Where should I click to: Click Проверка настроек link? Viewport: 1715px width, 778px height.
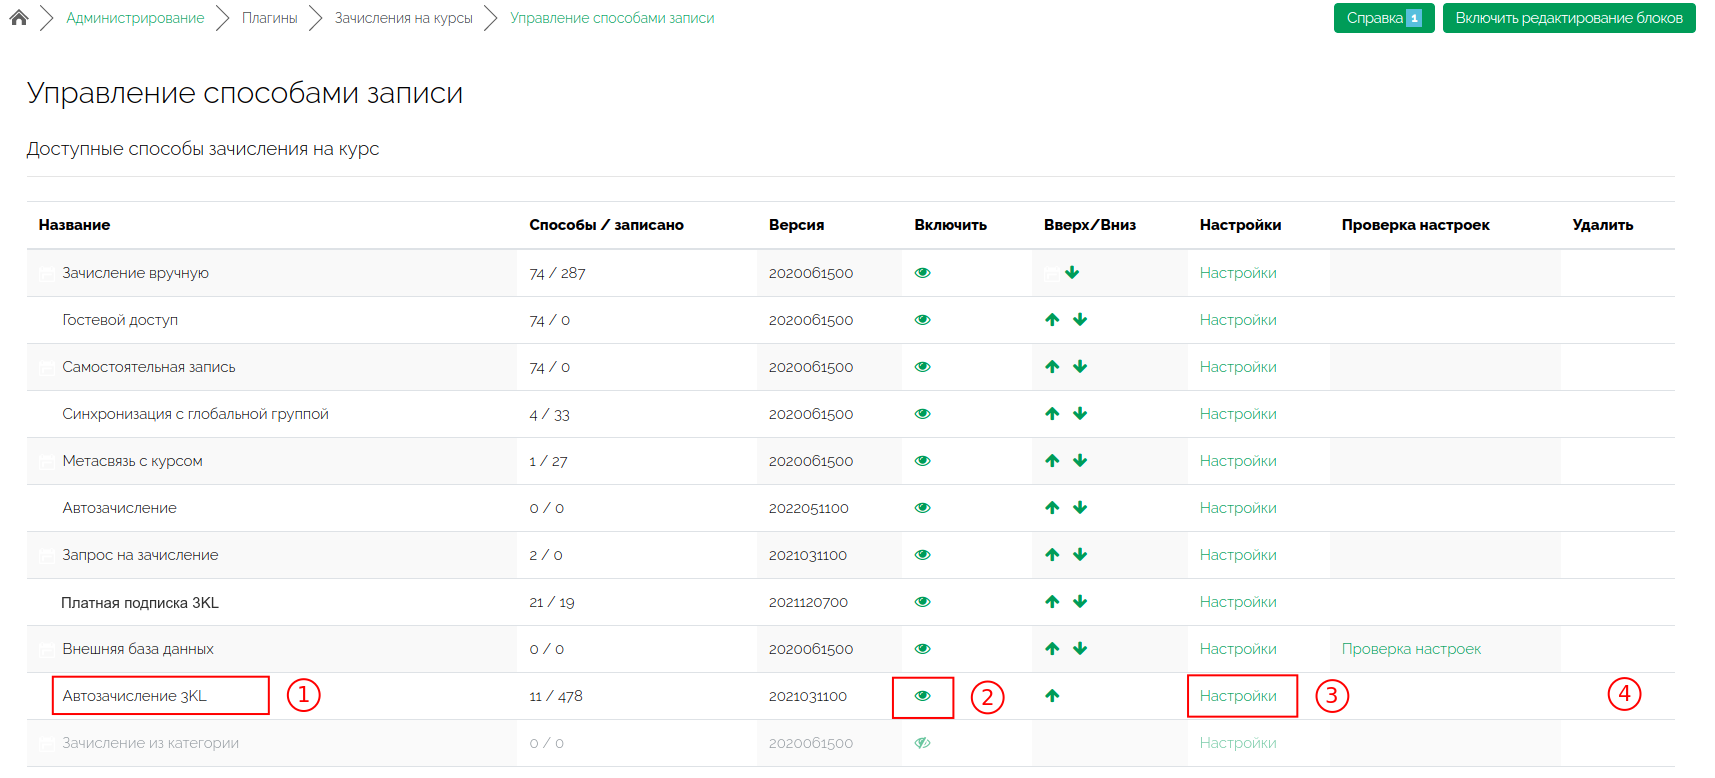pyautogui.click(x=1411, y=649)
